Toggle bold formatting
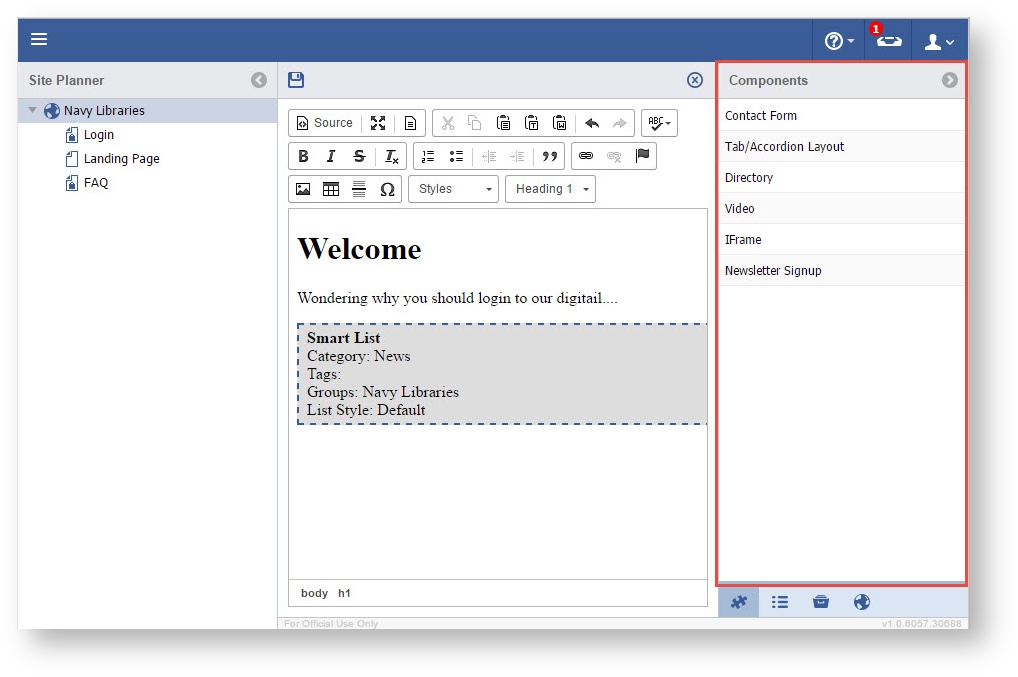Image resolution: width=1018 pixels, height=677 pixels. 303,156
